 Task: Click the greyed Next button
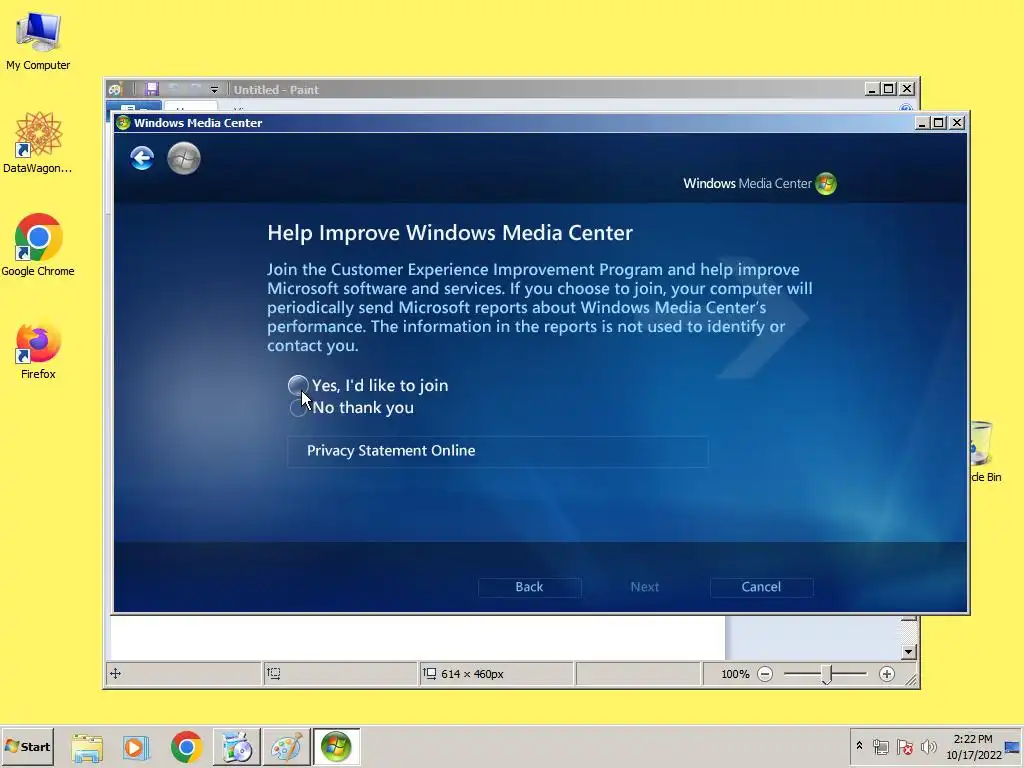pyautogui.click(x=645, y=587)
